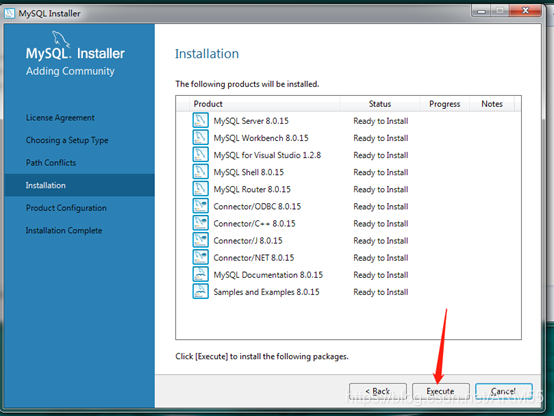Click the MySQL Workbench 8.0.15 product icon
554x416 pixels.
(200, 137)
